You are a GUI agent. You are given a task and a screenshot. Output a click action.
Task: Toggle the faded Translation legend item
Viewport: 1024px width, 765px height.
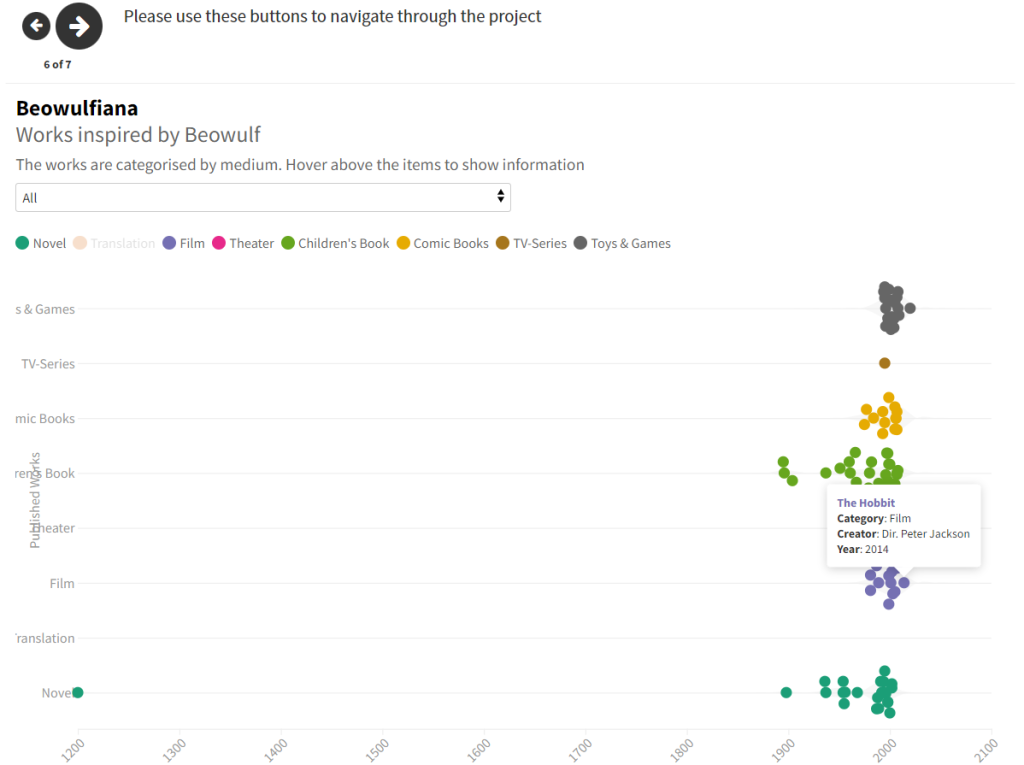tap(115, 243)
